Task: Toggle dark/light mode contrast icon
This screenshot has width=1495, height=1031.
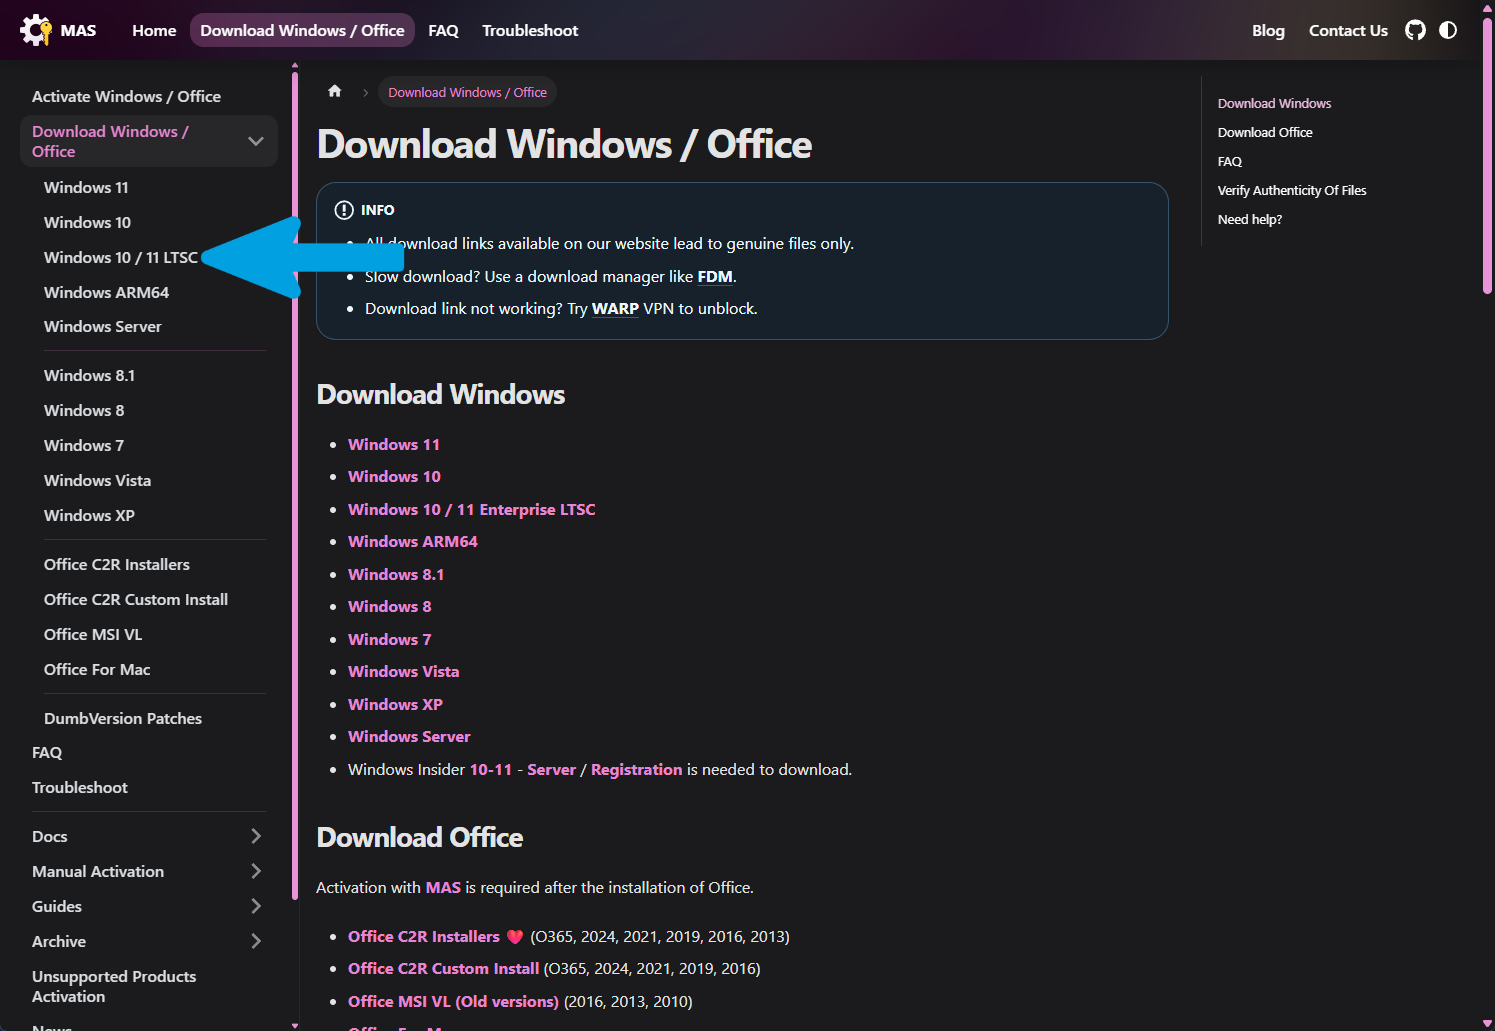Action: pos(1448,30)
